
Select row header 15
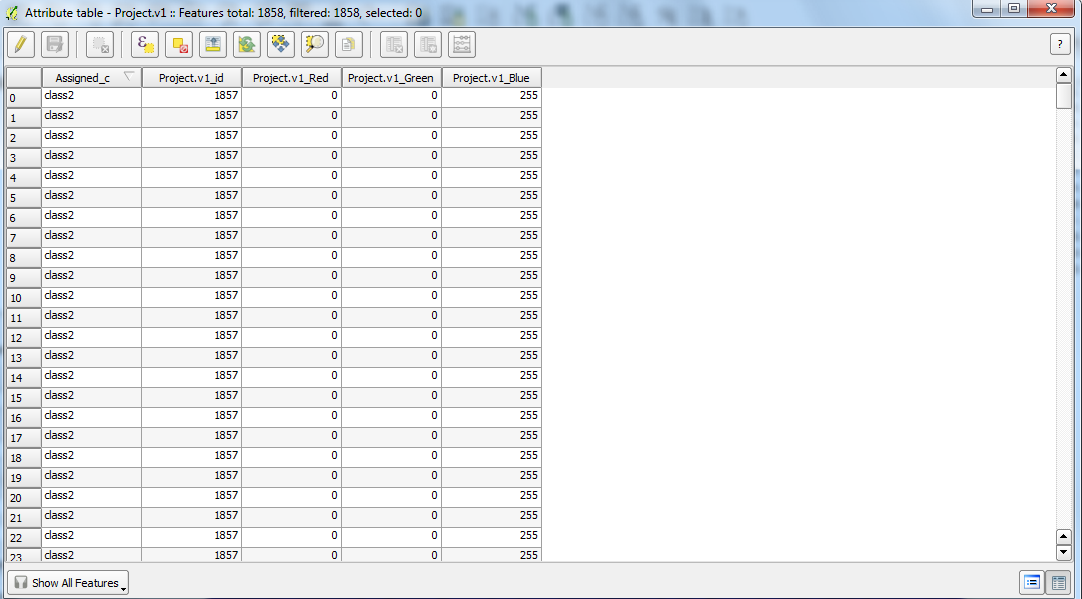[x=24, y=398]
